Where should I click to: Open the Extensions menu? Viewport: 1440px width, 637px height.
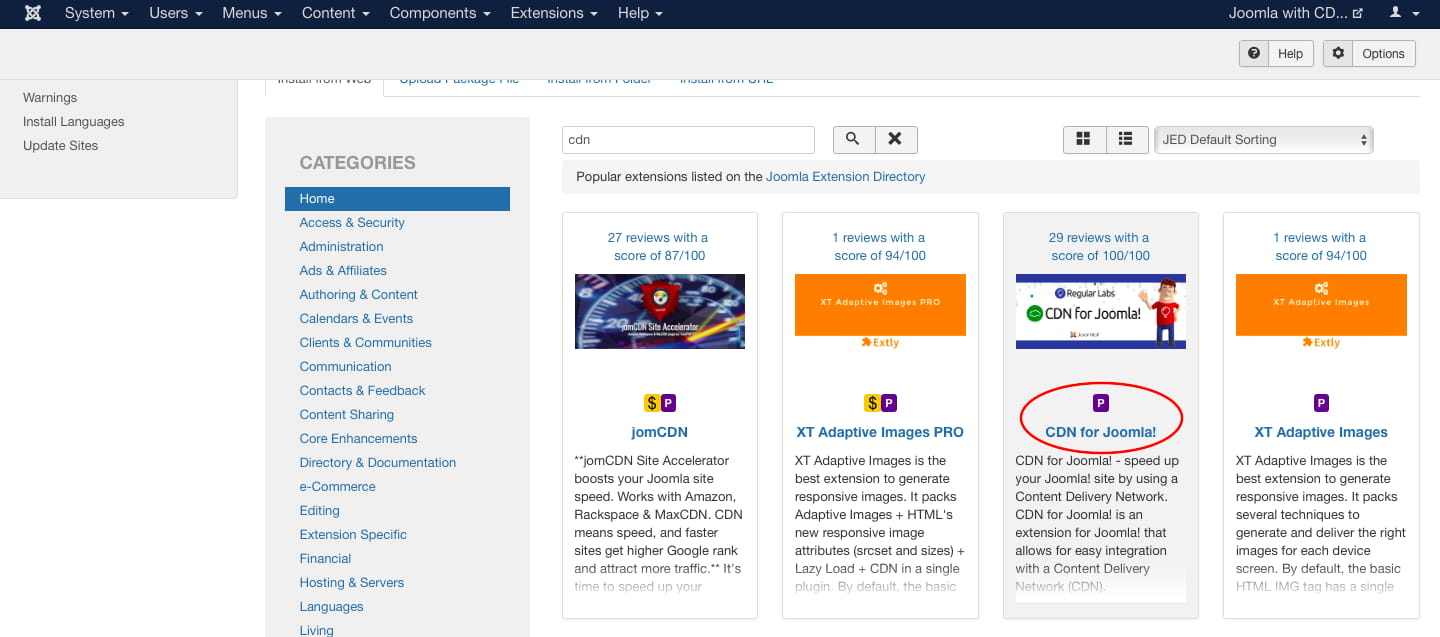pyautogui.click(x=554, y=13)
